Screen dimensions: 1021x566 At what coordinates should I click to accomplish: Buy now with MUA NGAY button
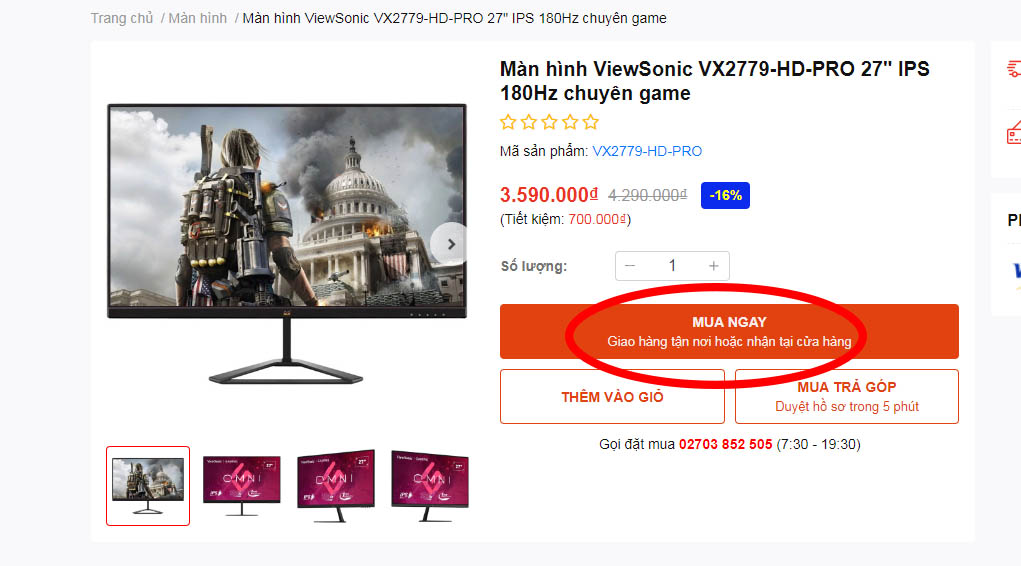[729, 332]
